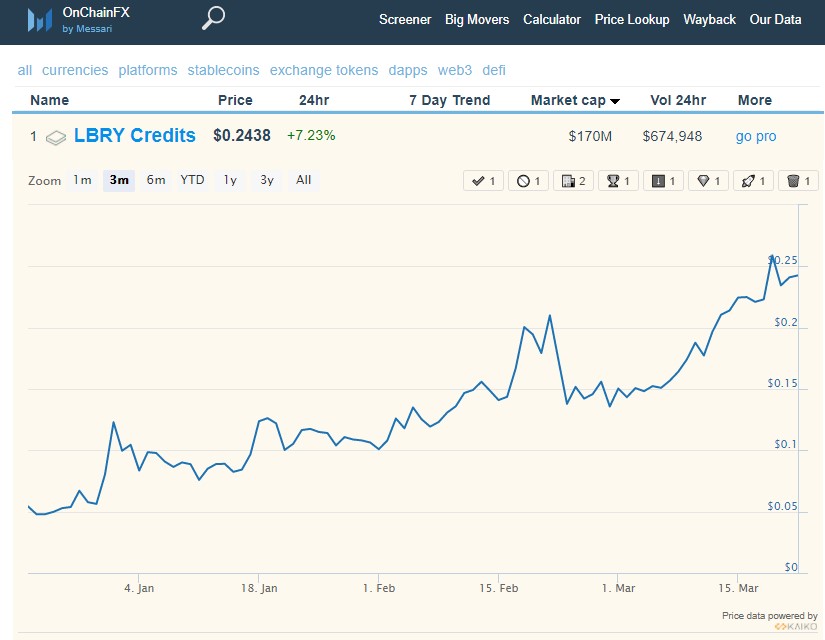Open the Big Movers page
The height and width of the screenshot is (640, 825).
477,19
